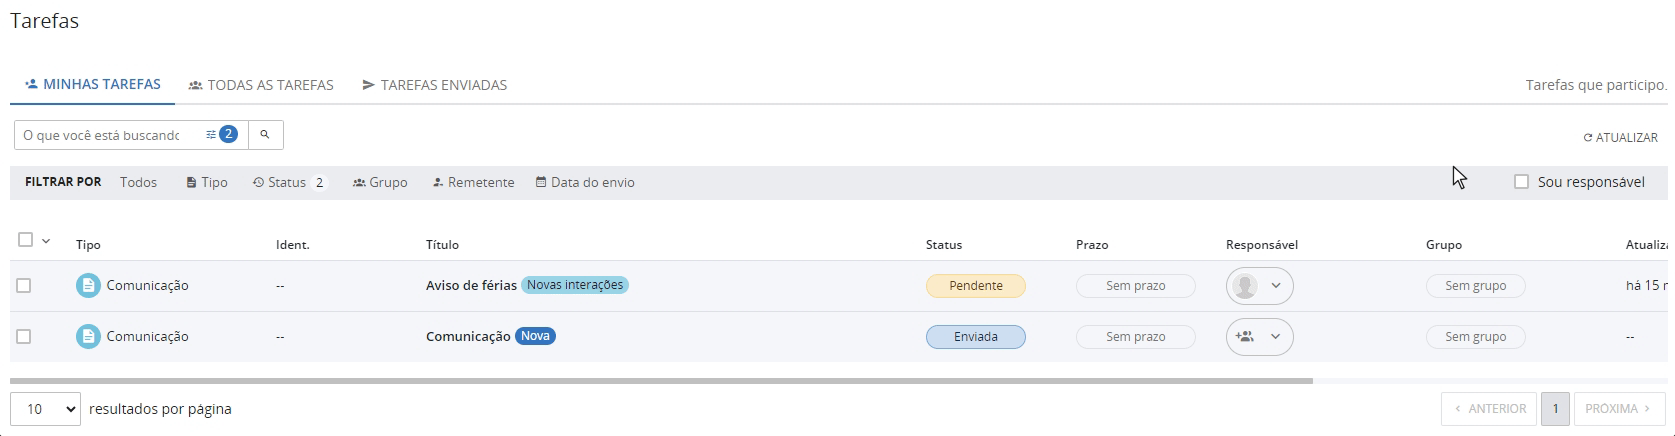Filter by Grupo
The height and width of the screenshot is (436, 1675).
(x=380, y=182)
